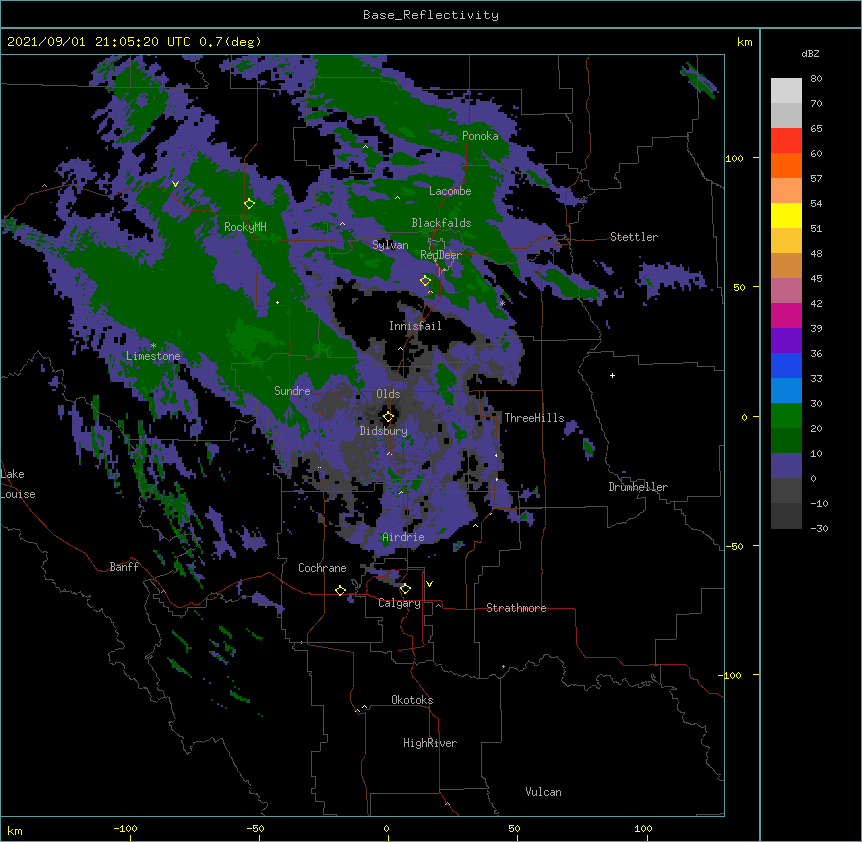Click the dBZ legend heading
Image resolution: width=862 pixels, height=842 pixels.
coord(810,54)
